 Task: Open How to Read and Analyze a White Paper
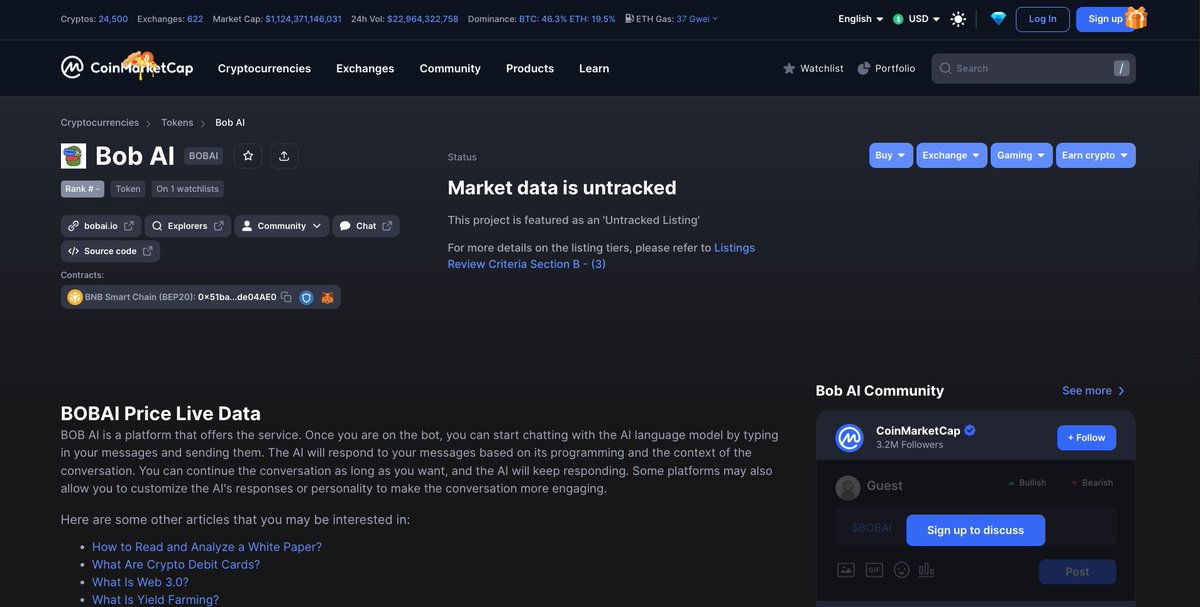pos(207,547)
